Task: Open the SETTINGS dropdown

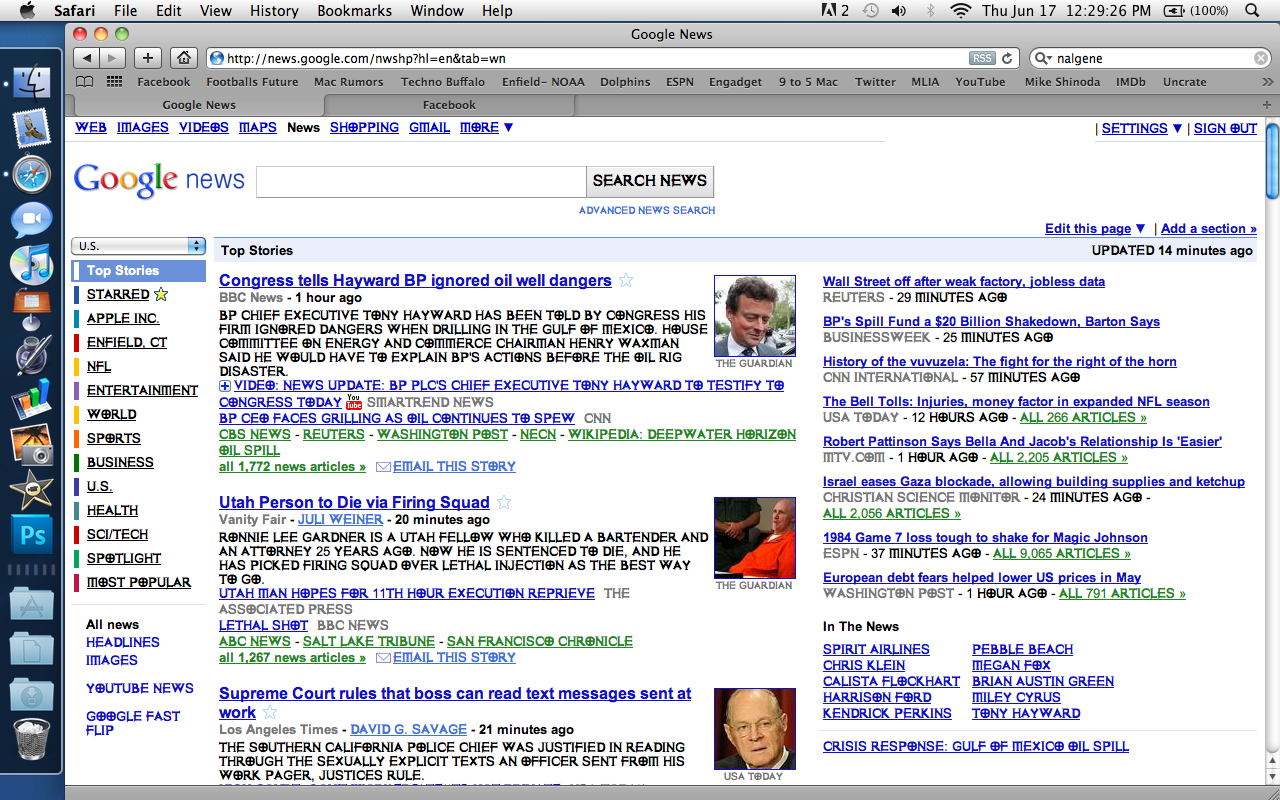Action: pos(1142,128)
